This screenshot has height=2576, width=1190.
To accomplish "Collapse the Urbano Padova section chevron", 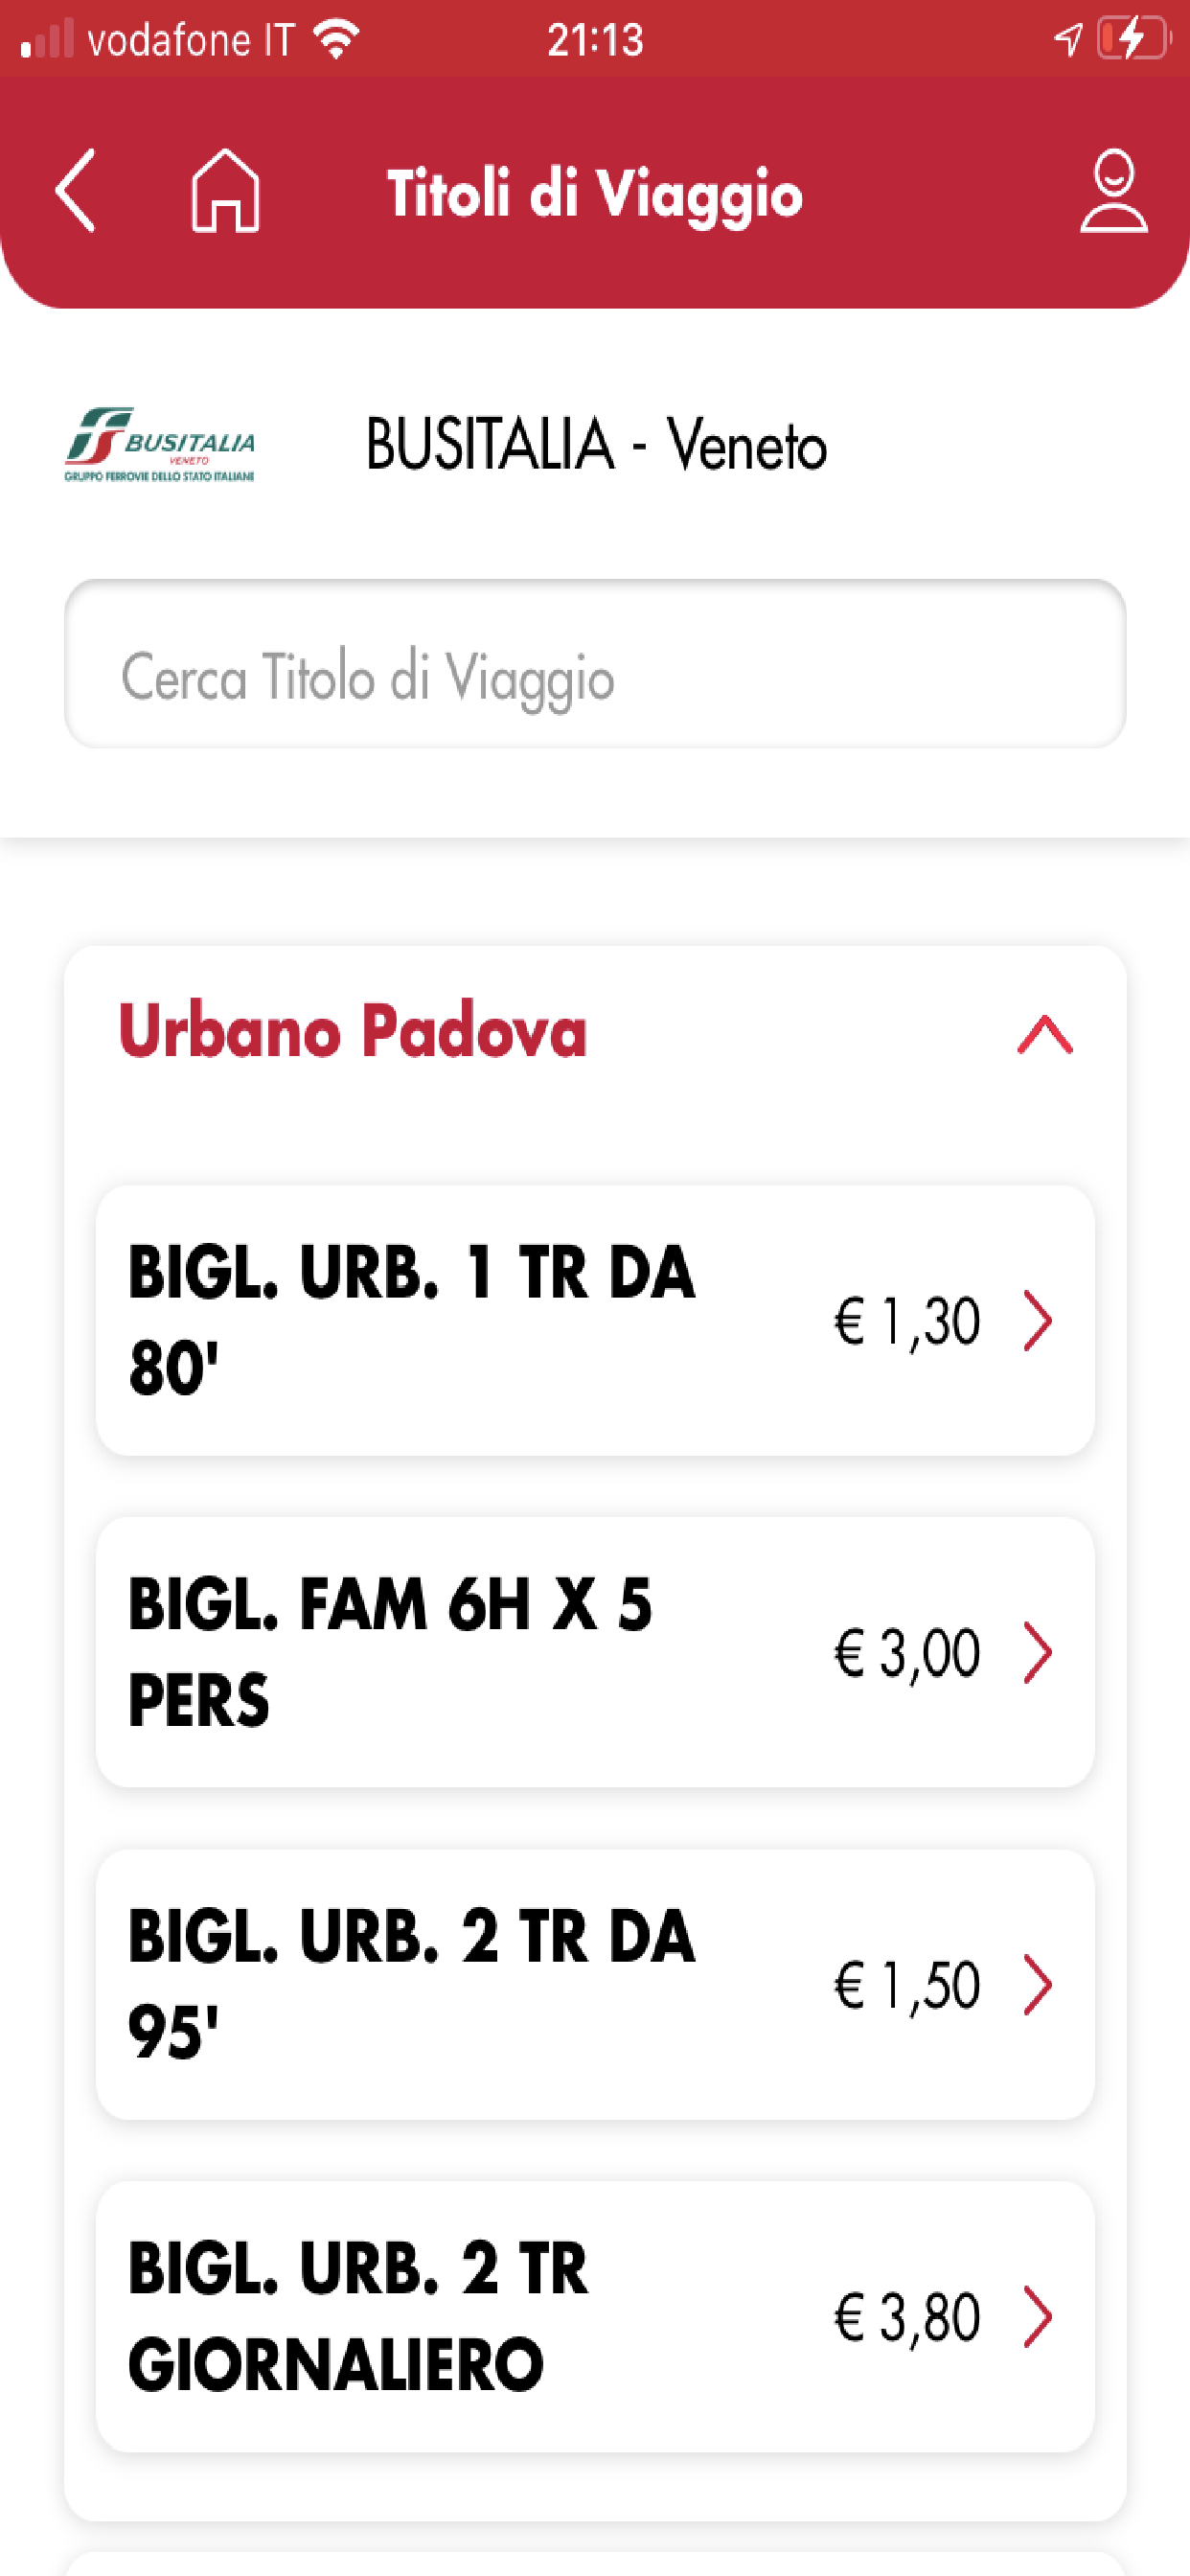I will click(1044, 1034).
